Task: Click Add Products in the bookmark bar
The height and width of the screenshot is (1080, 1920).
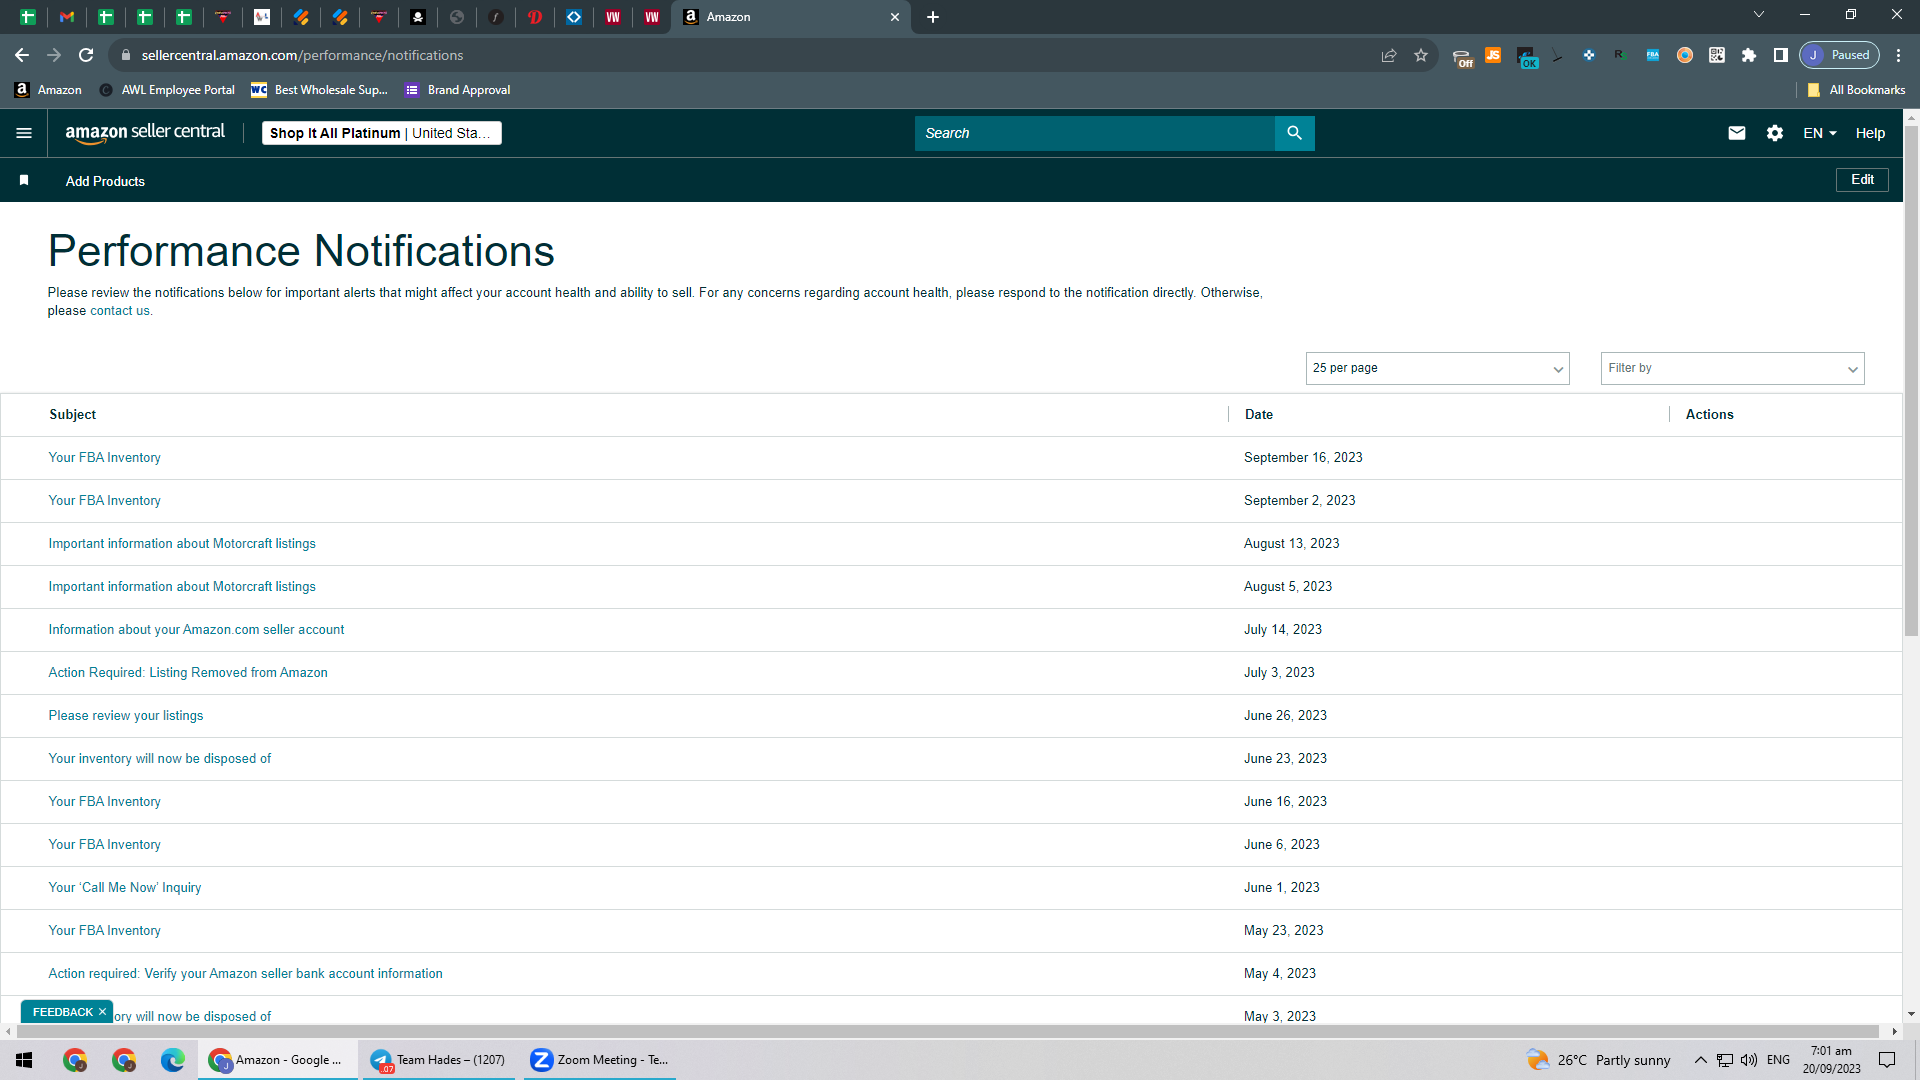Action: click(105, 181)
